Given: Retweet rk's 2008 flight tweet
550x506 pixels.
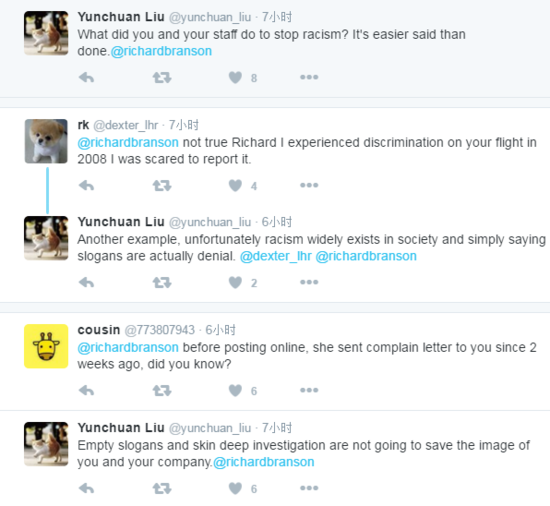Looking at the screenshot, I should [162, 185].
